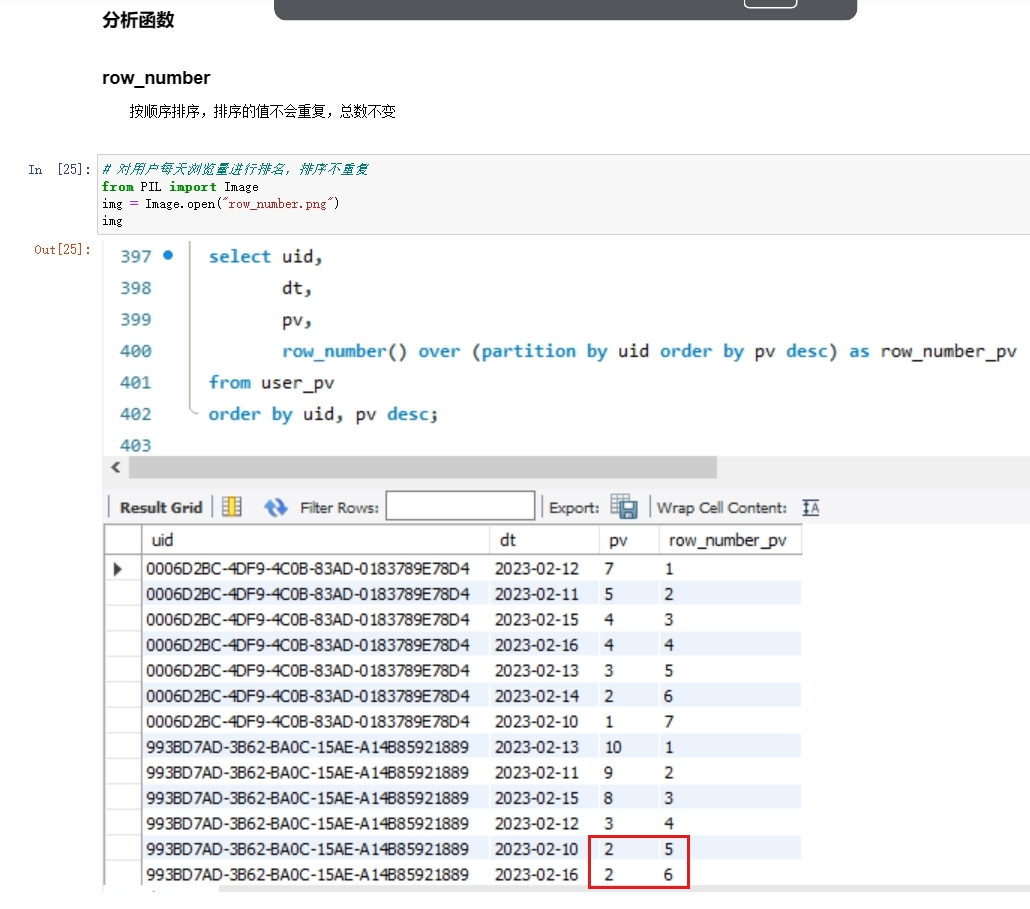The image size is (1030, 909).
Task: Click the In [25] cell prompt
Action: pyautogui.click(x=59, y=169)
